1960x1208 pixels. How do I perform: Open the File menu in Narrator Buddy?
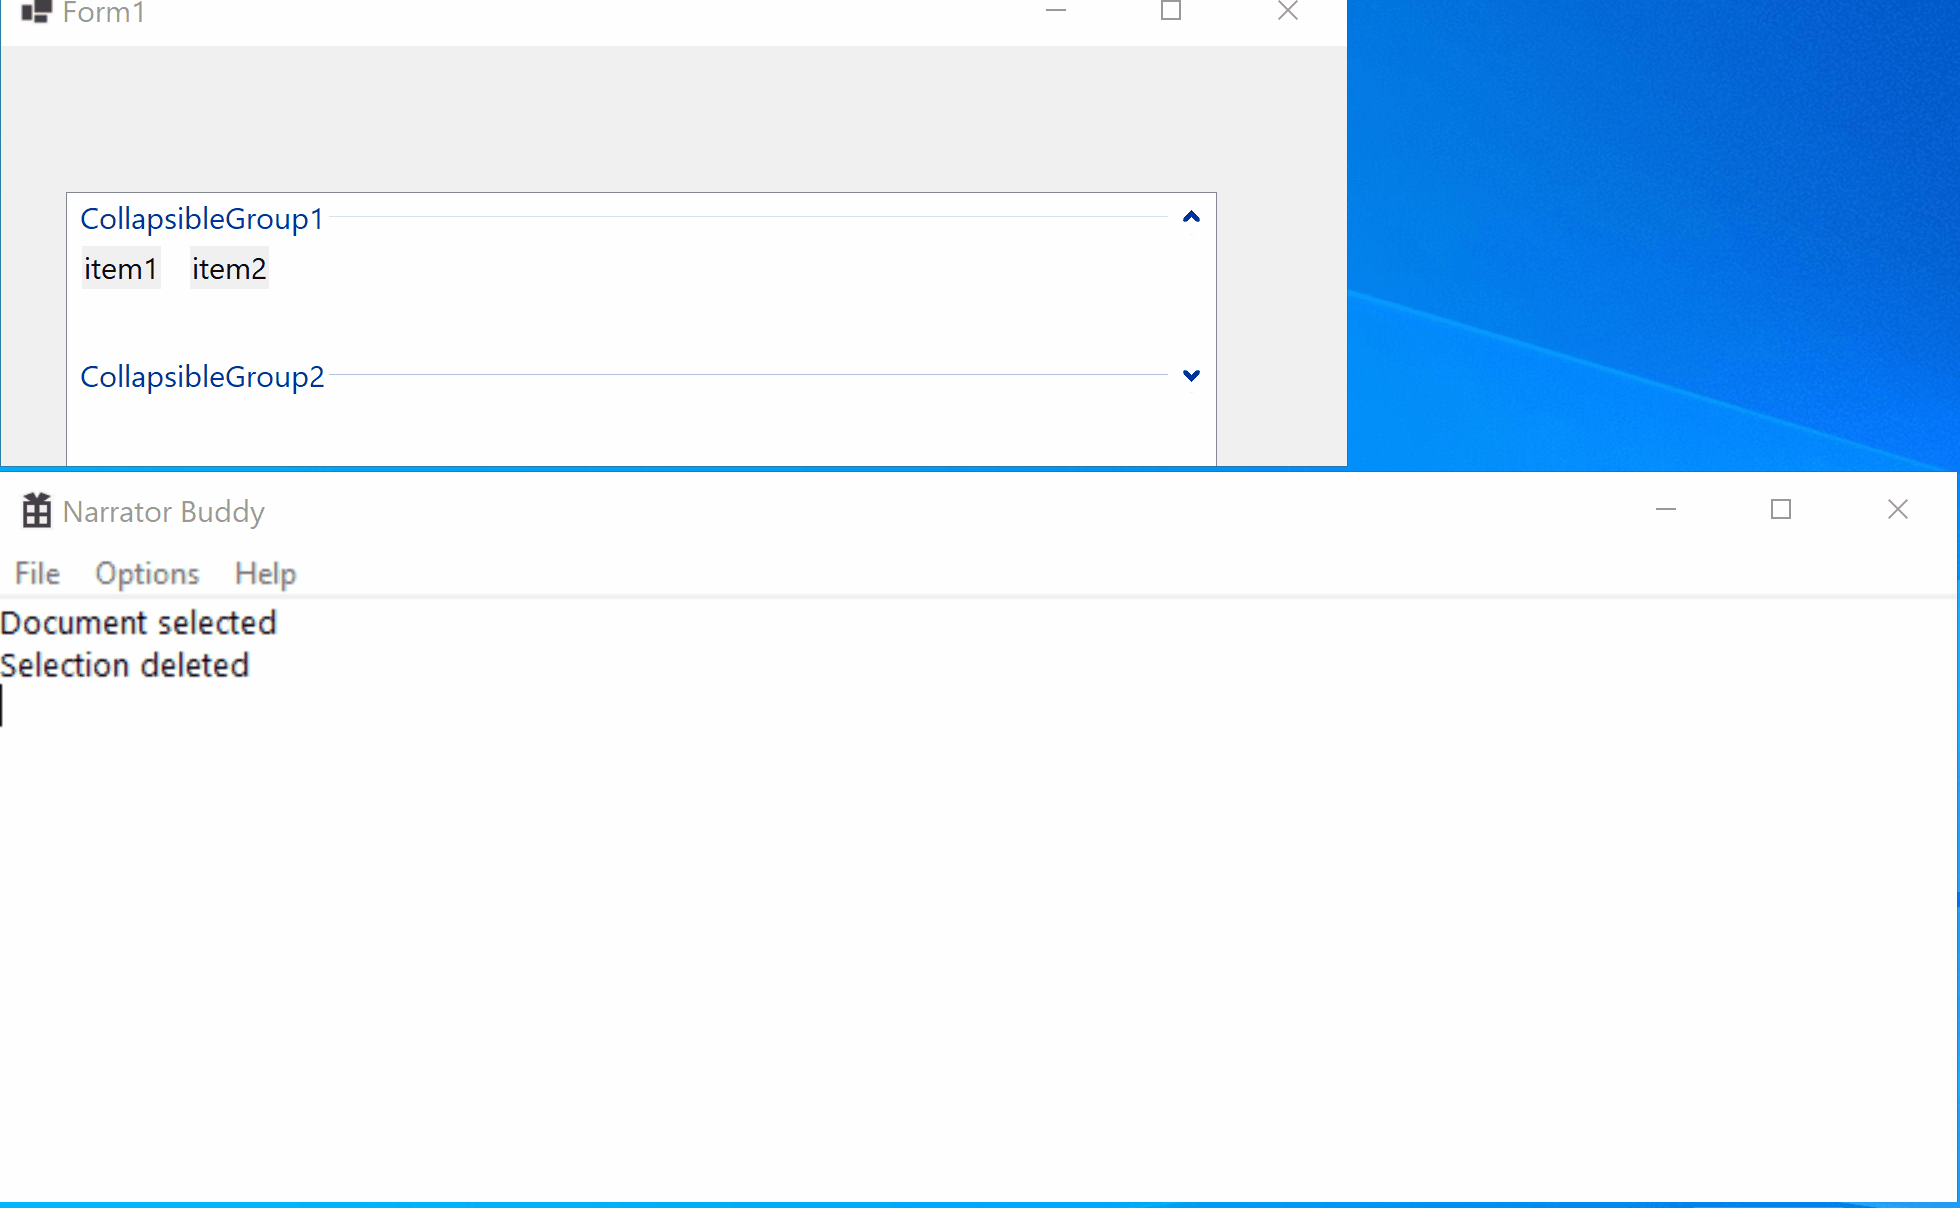tap(36, 573)
